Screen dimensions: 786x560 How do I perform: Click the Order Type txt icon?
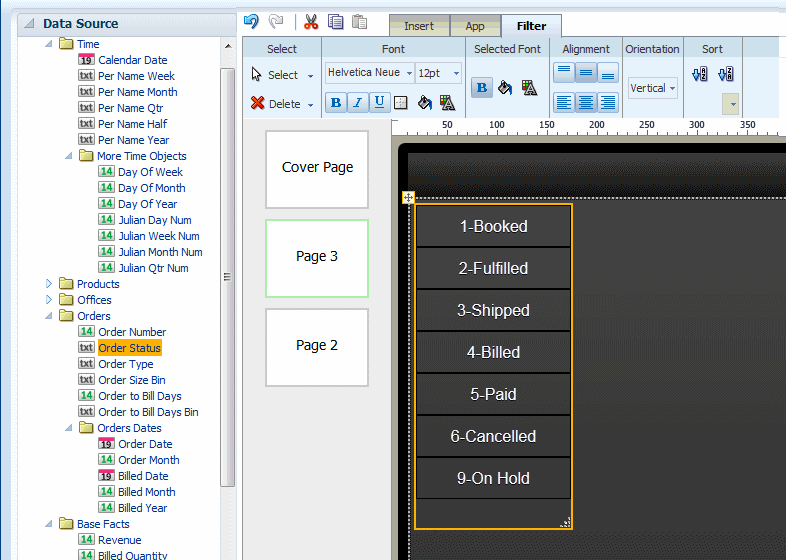(x=86, y=363)
